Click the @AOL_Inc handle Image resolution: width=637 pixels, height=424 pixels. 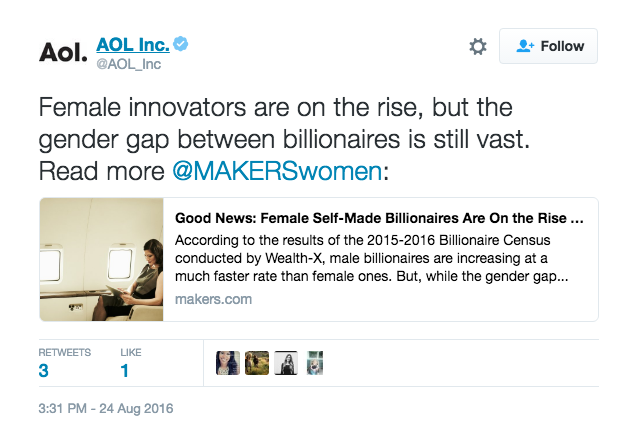(x=128, y=64)
